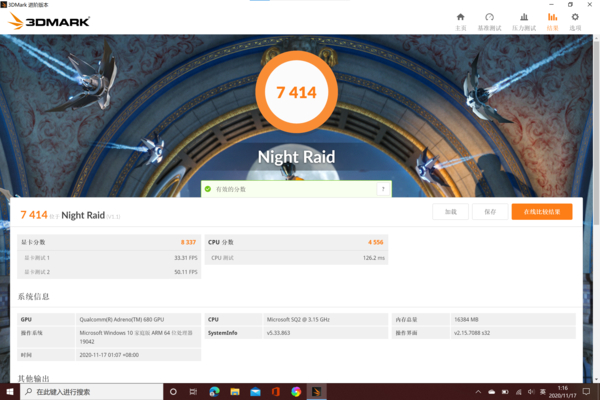600x400 pixels.
Task: Click the 3DMark logo
Action: tap(49, 21)
